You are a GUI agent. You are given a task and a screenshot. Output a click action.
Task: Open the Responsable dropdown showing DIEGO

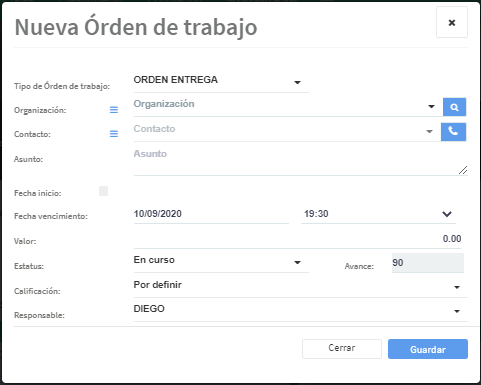[x=300, y=310]
